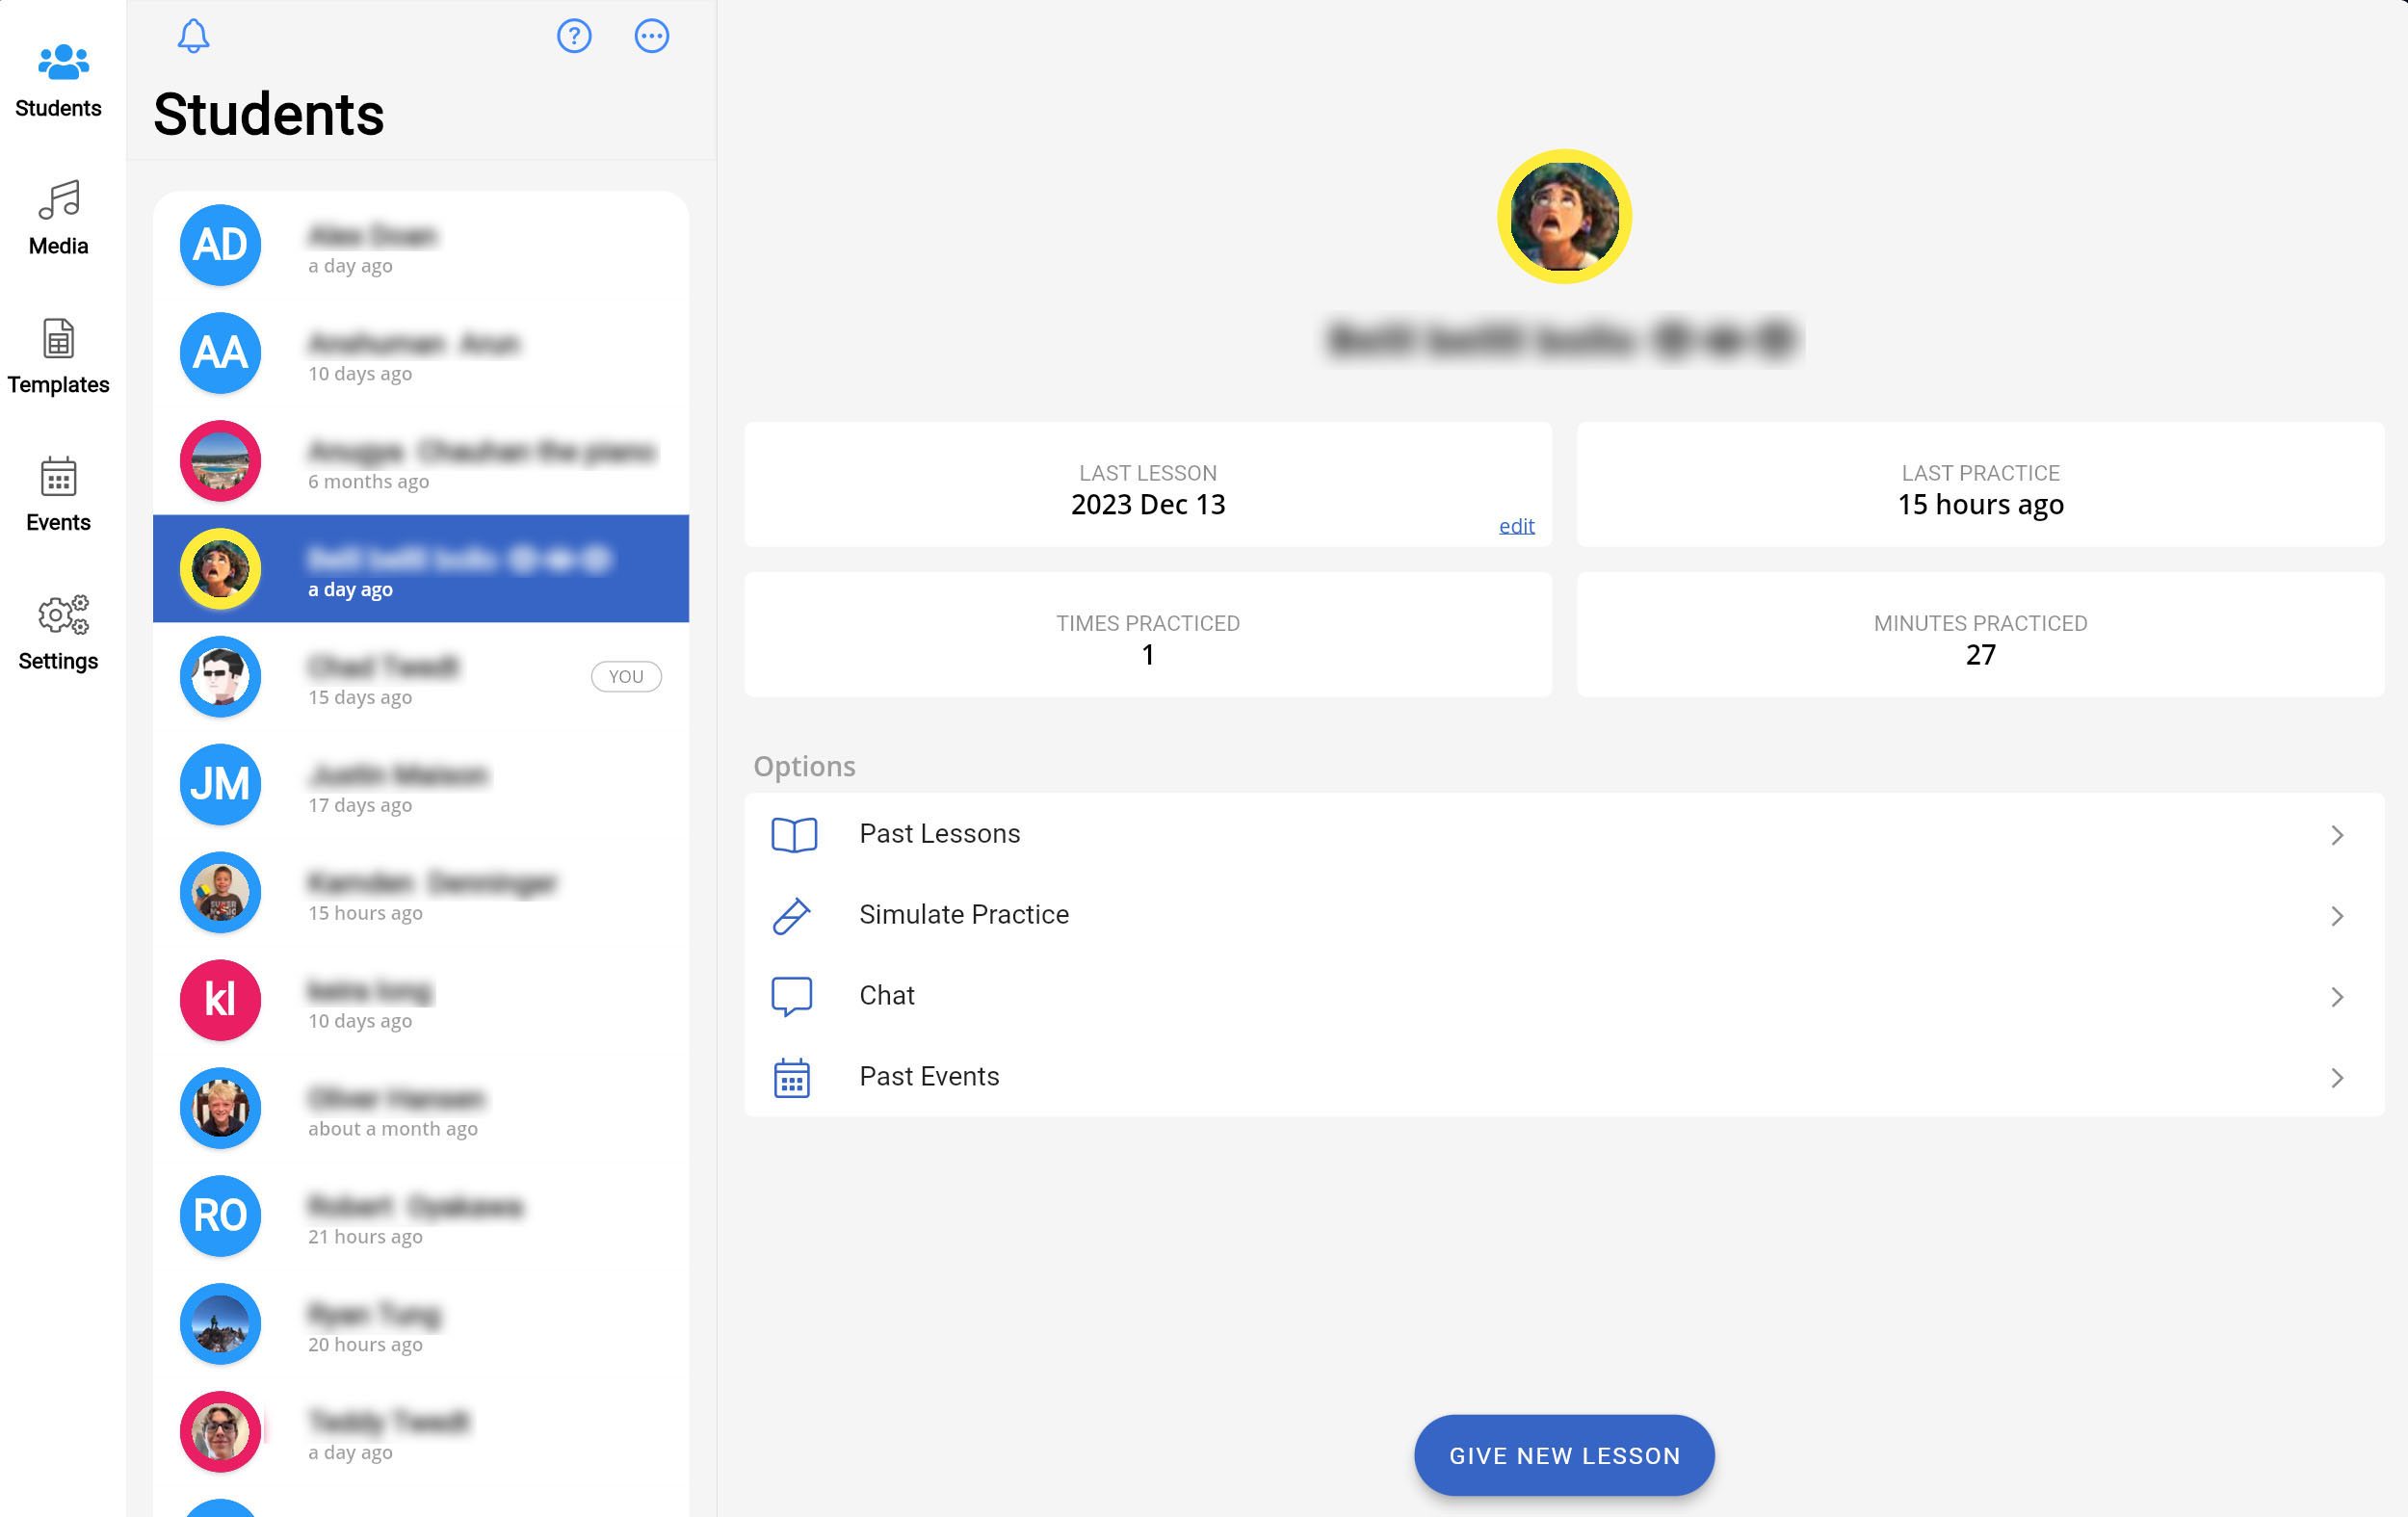Select student last active 6 months ago

(421, 461)
